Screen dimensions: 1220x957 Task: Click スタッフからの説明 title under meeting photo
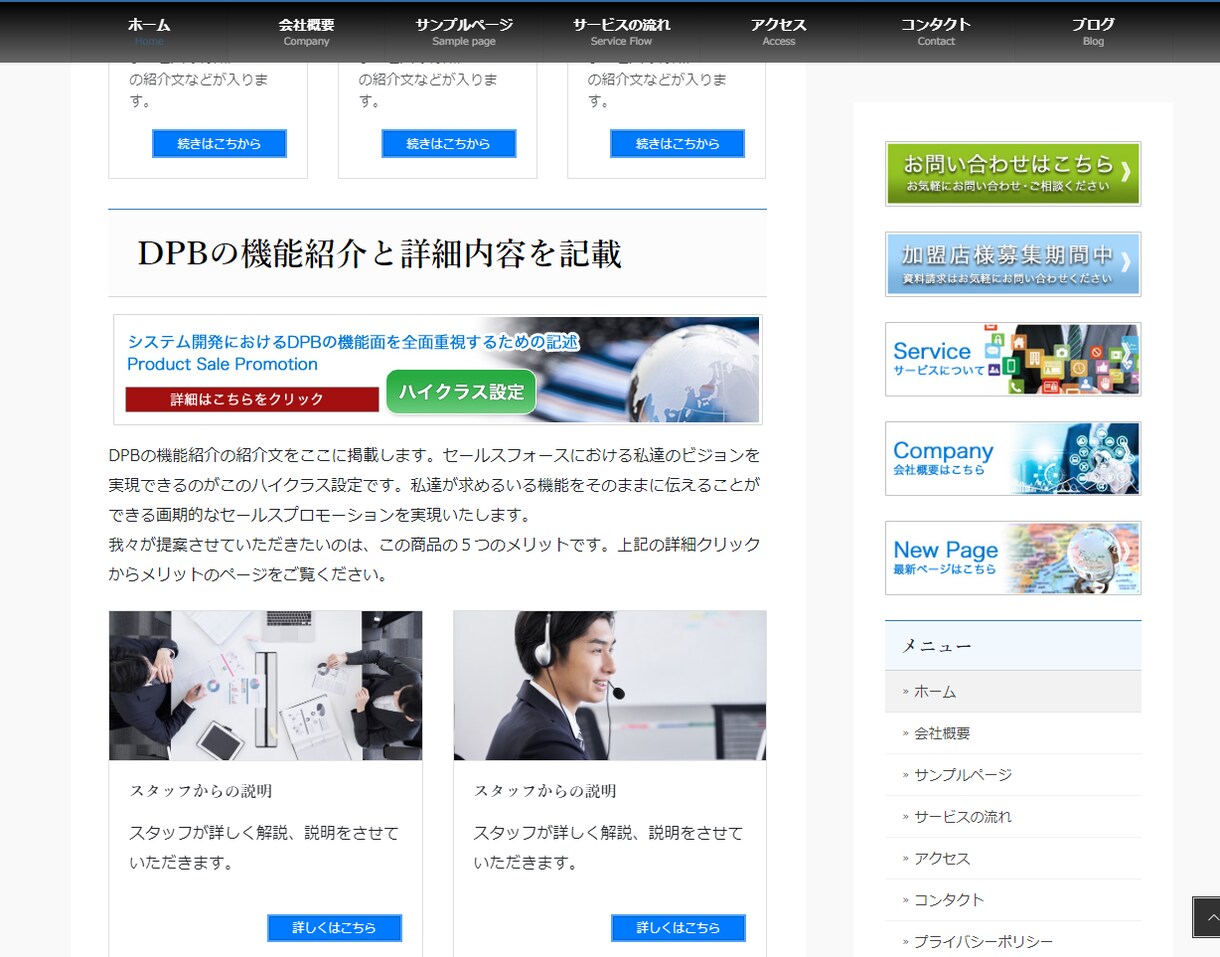pyautogui.click(x=200, y=791)
